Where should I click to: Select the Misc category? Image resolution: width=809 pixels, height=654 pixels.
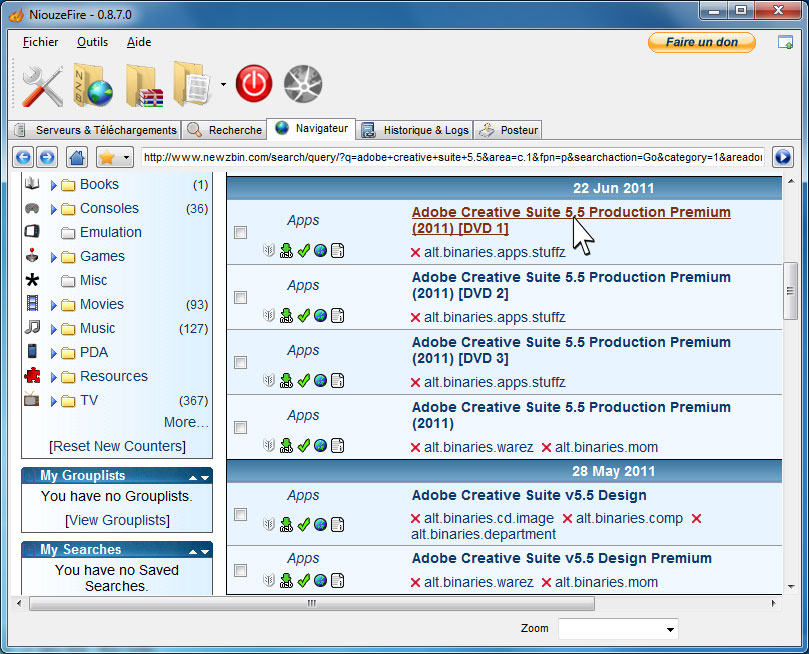point(93,280)
